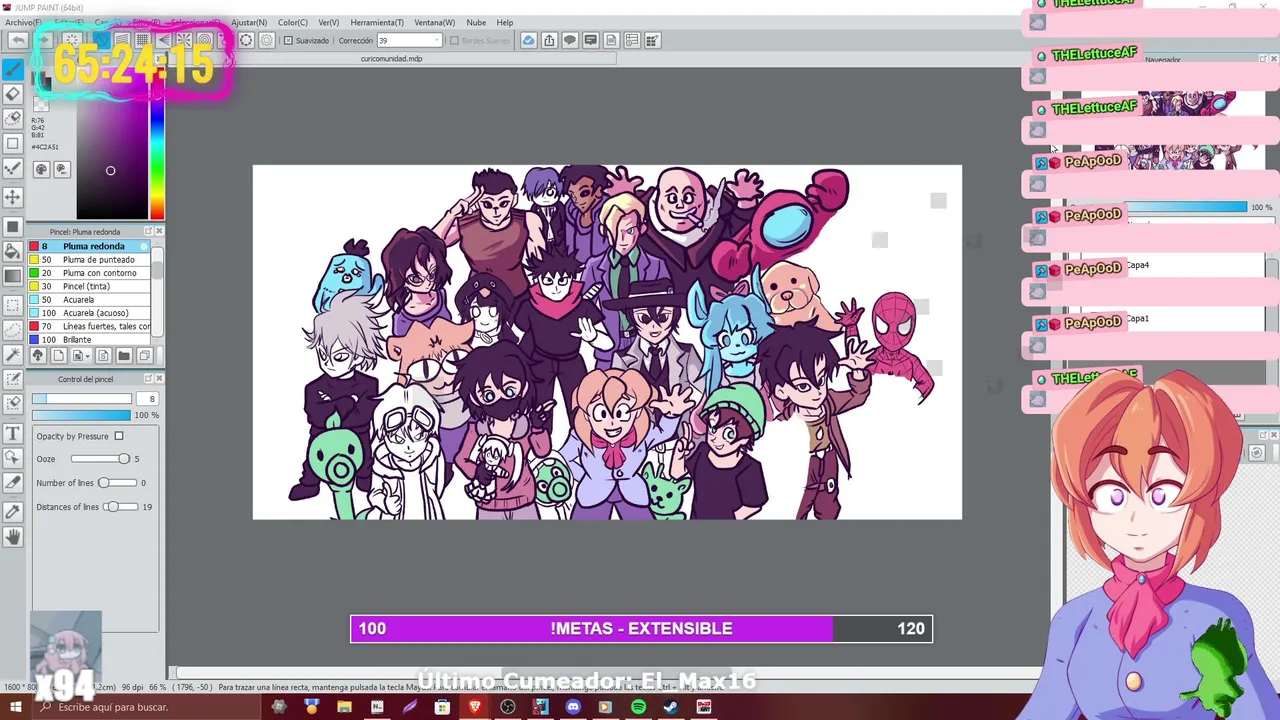
Task: Enable the grid snap icon
Action: point(142,40)
